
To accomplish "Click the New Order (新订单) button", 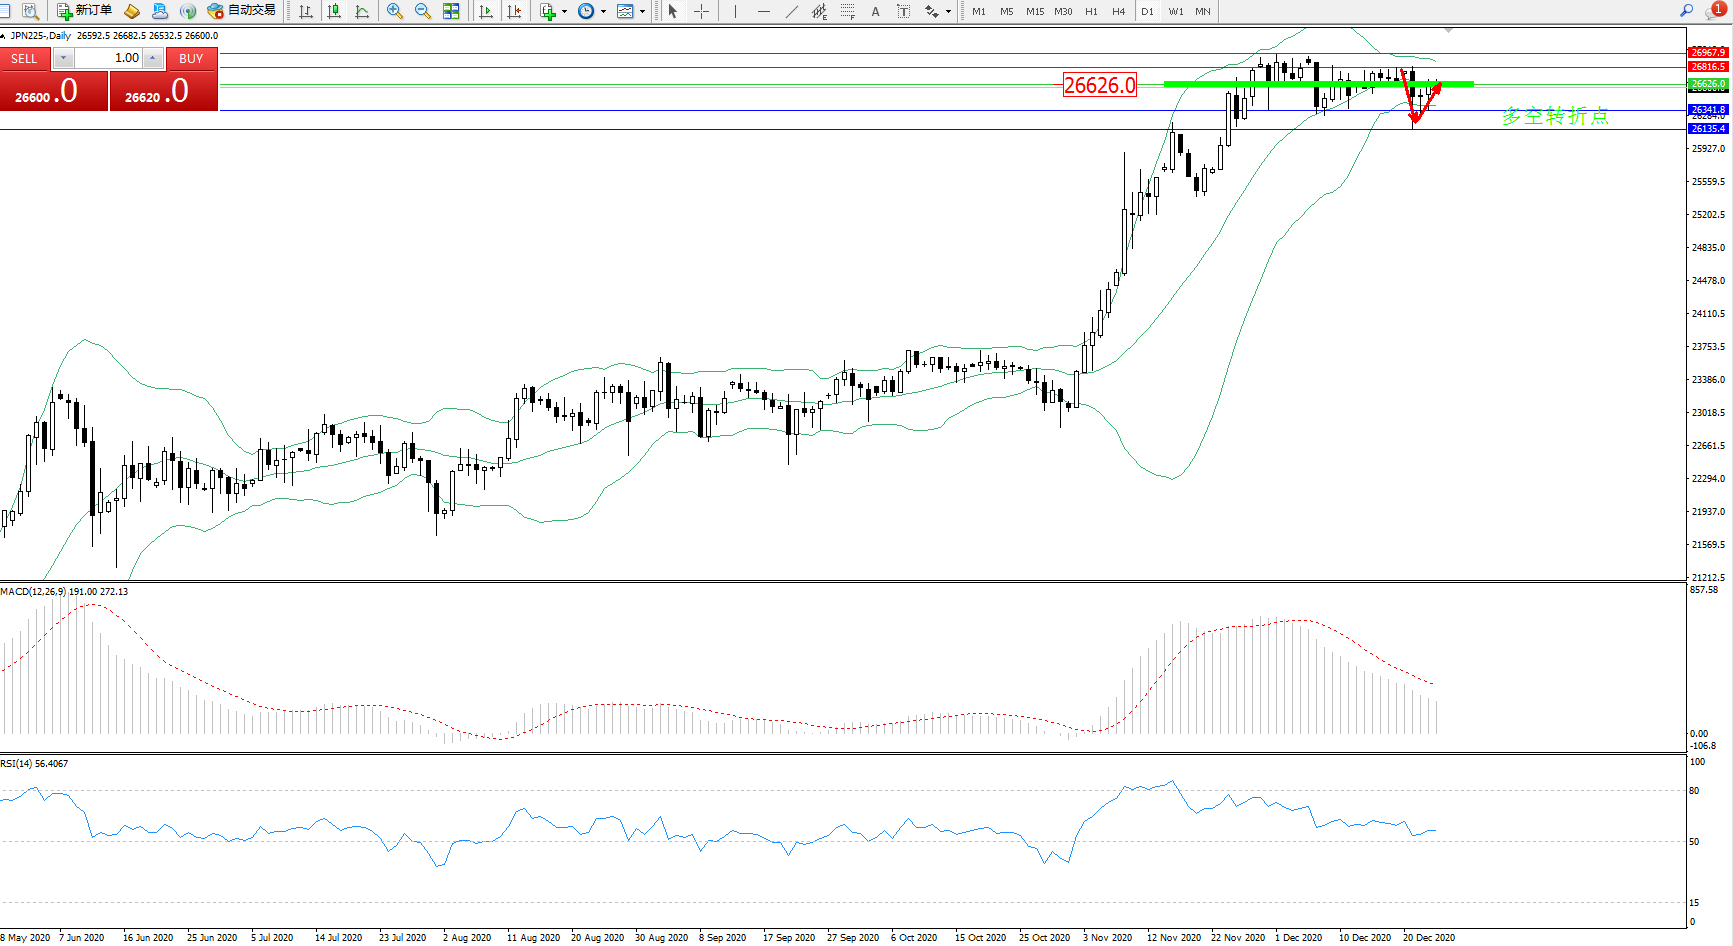I will click(84, 11).
